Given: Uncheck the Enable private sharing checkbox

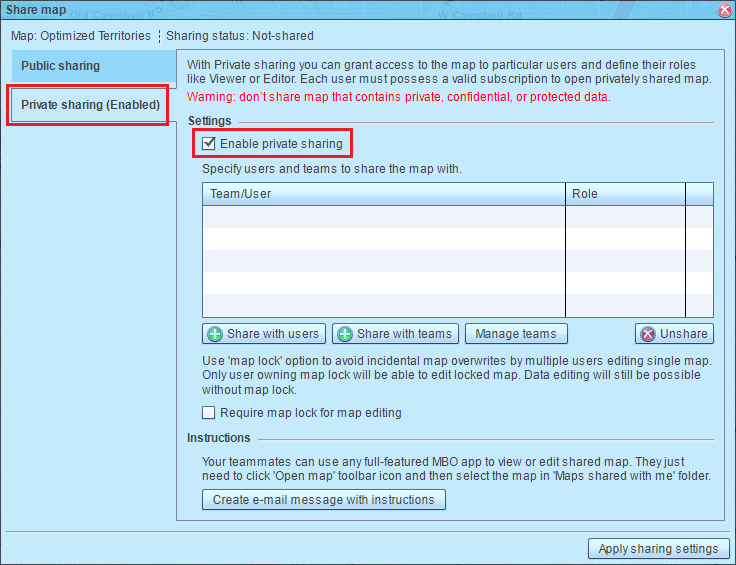Looking at the screenshot, I should point(209,144).
